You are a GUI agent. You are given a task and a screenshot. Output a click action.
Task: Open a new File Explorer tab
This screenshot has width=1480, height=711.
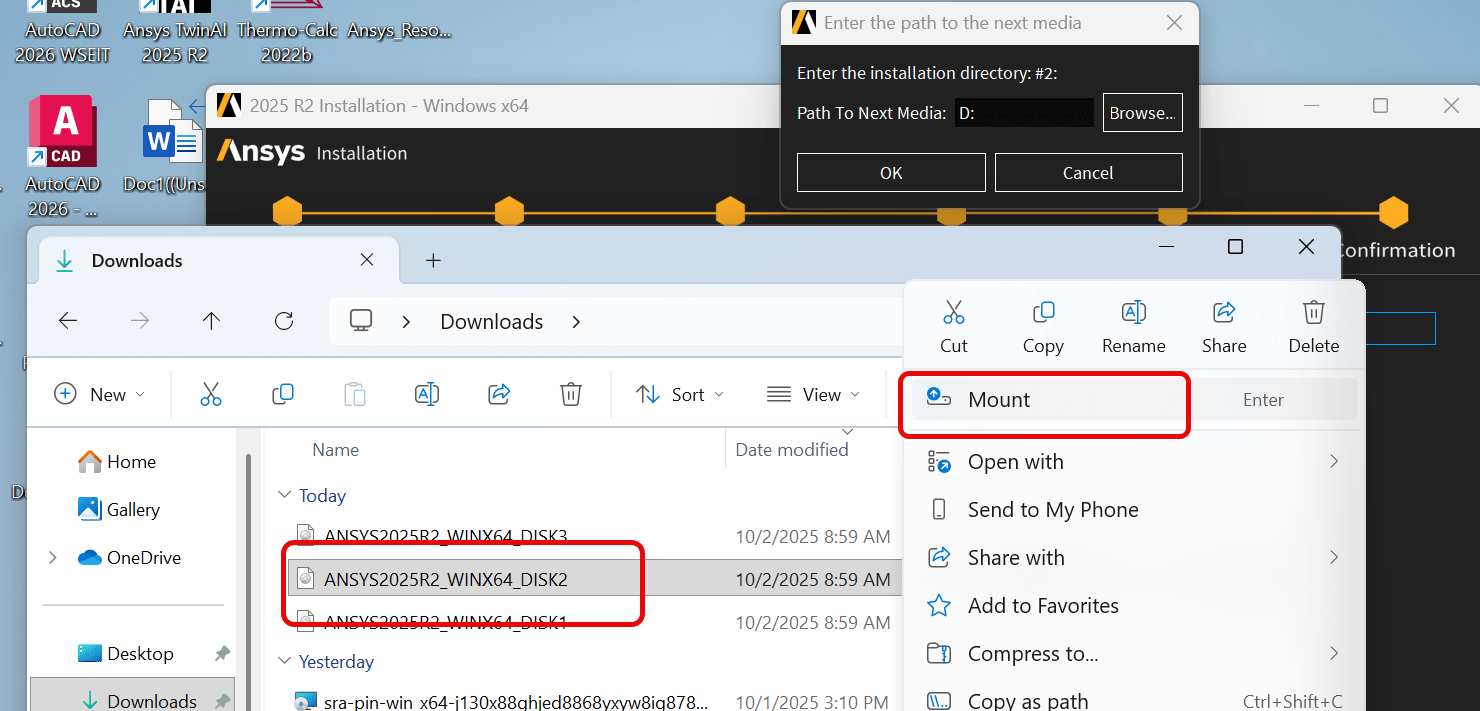[x=433, y=260]
